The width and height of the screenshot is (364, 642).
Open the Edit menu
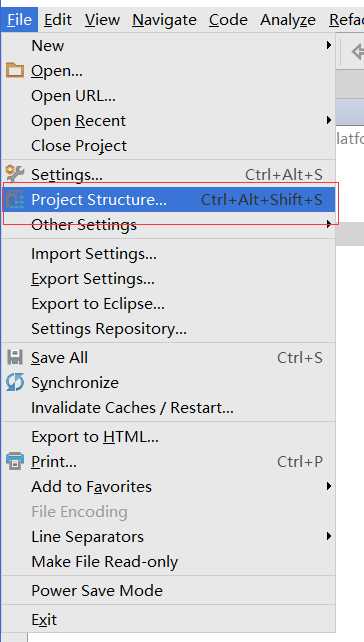(58, 20)
